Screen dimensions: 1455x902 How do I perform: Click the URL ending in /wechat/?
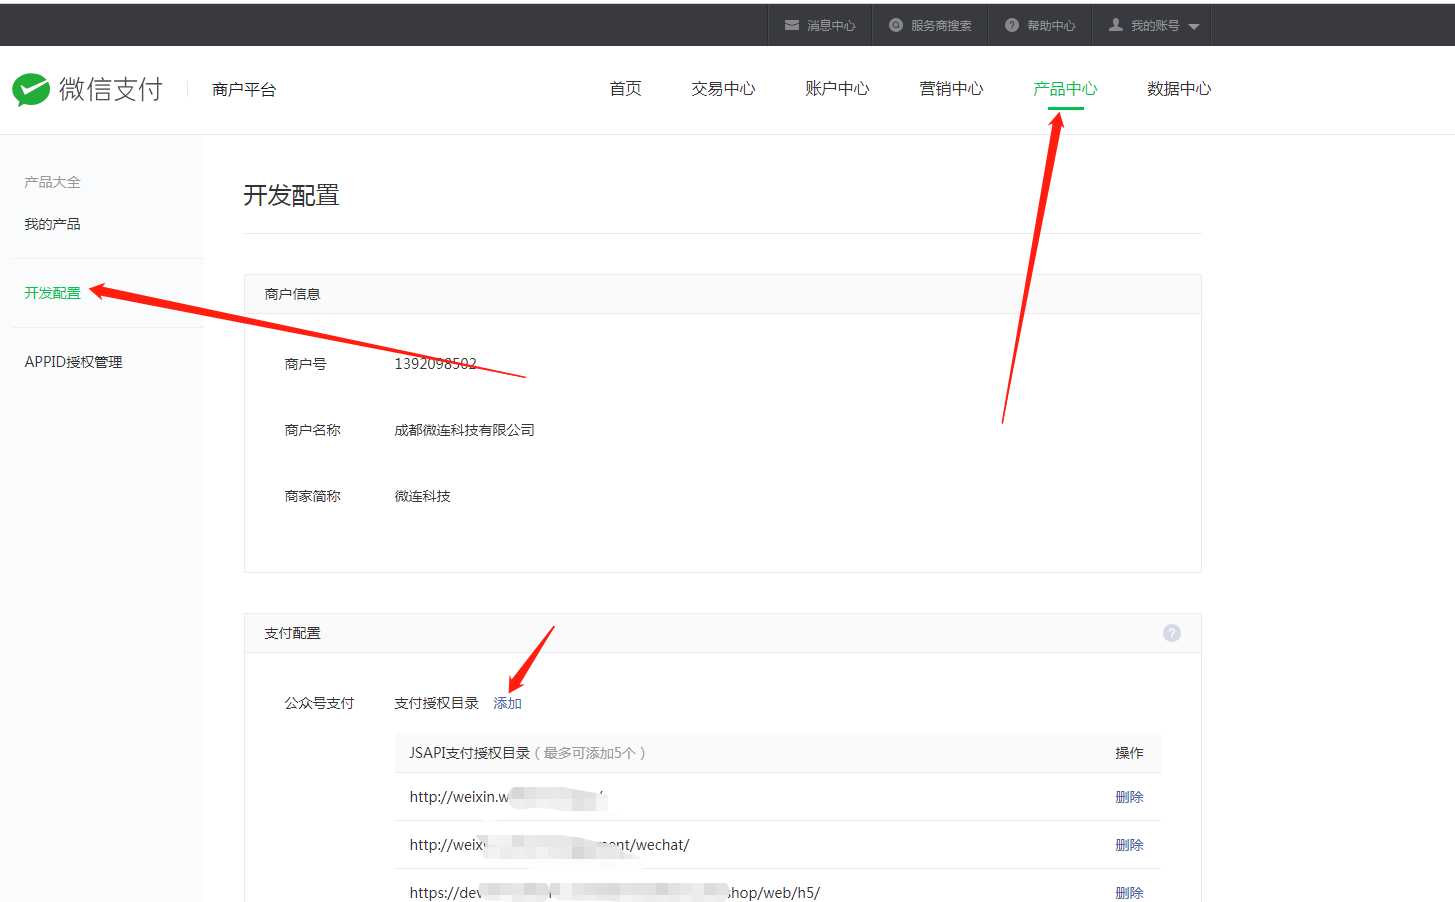[549, 845]
